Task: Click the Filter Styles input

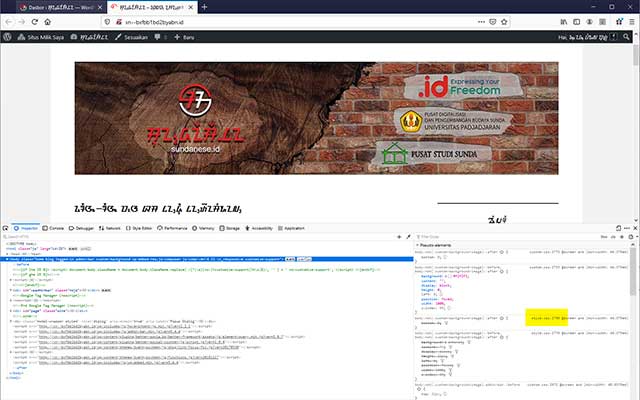Action: point(506,237)
